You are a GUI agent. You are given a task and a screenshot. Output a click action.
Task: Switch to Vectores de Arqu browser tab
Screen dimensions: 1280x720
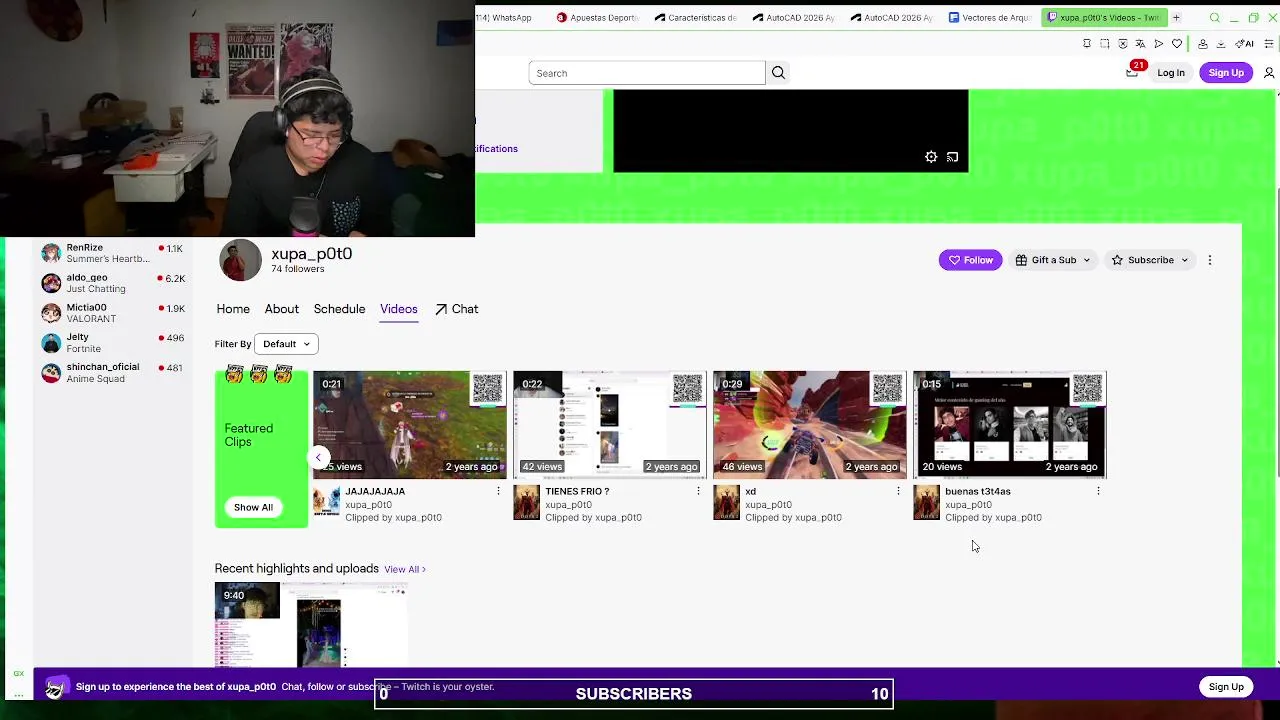990,17
